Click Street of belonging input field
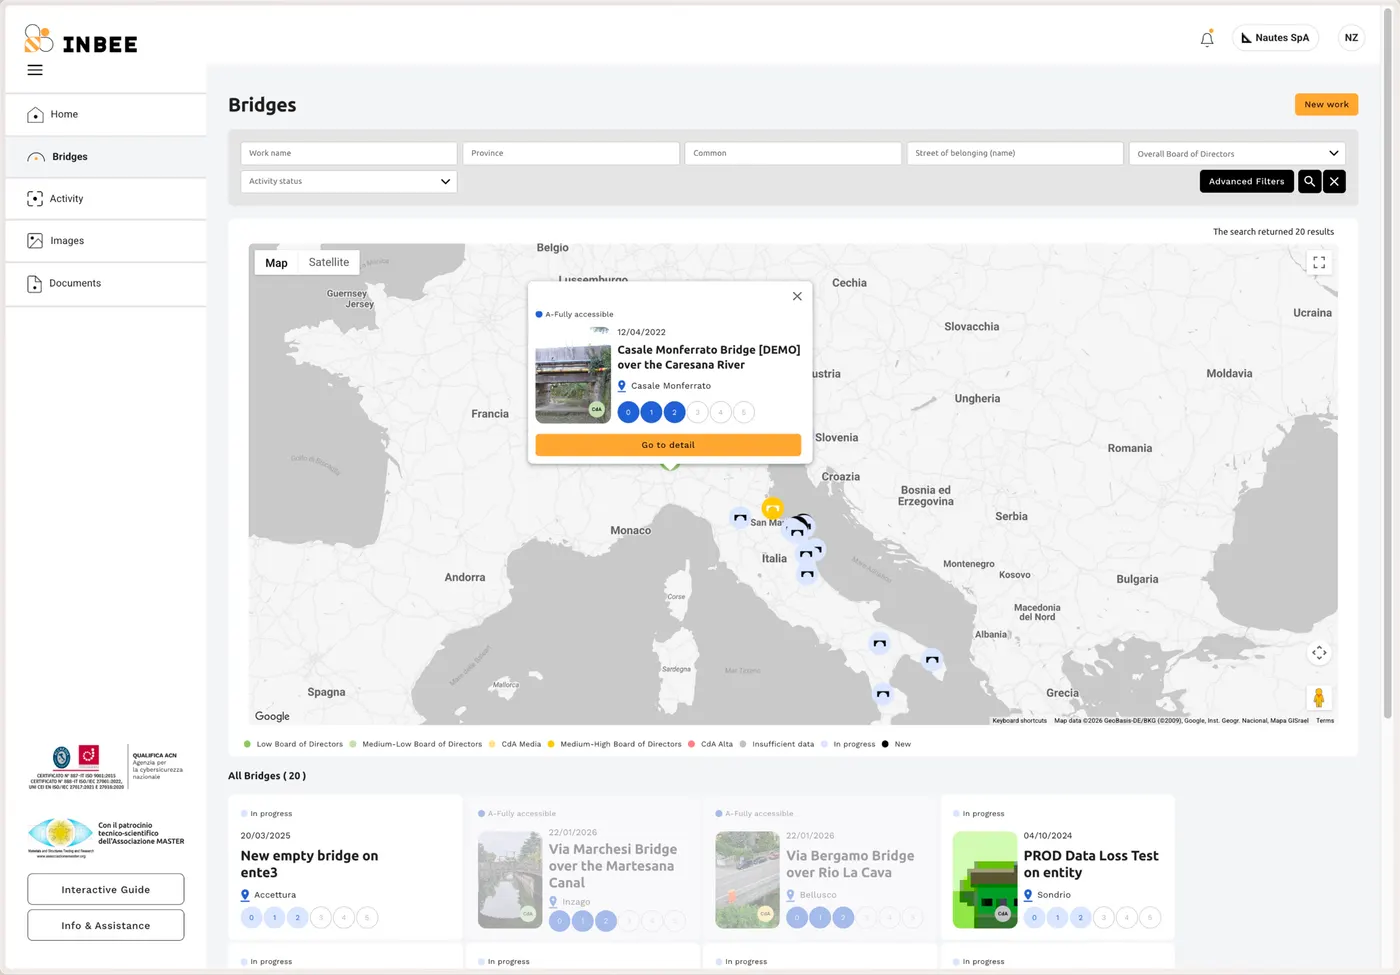Viewport: 1400px width, 975px height. click(1015, 153)
